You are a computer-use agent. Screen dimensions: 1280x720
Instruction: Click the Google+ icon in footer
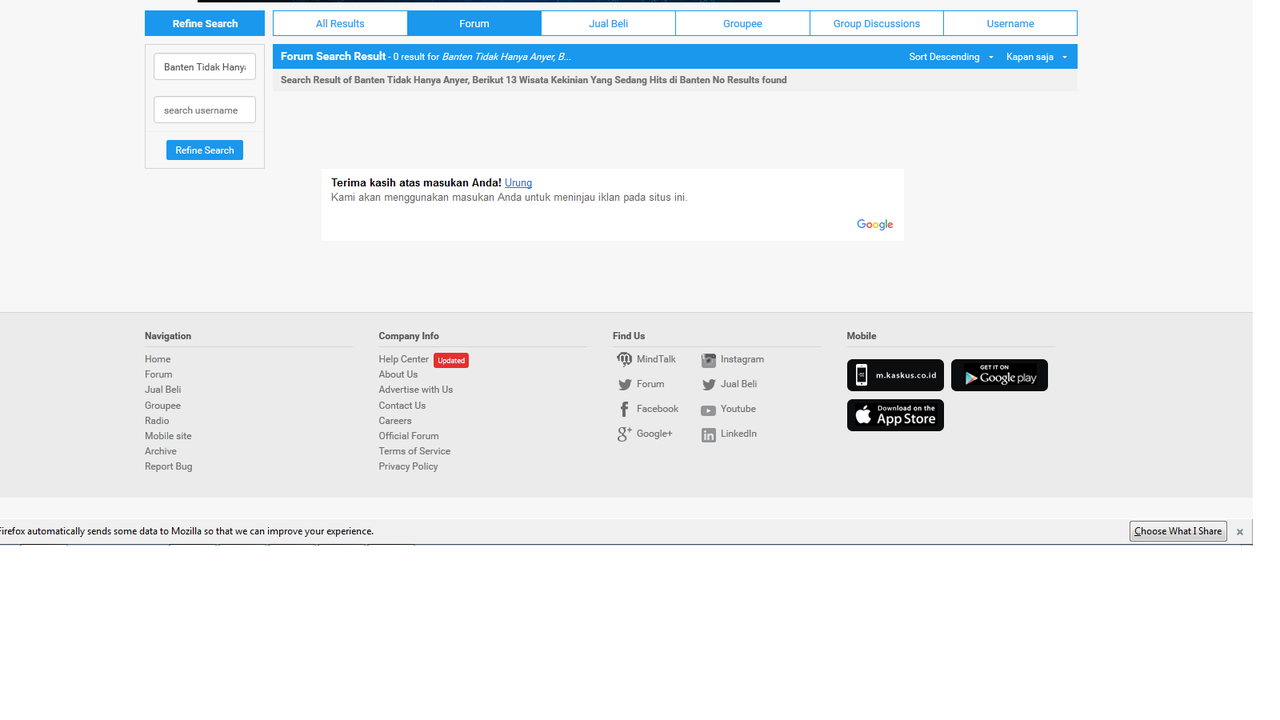click(x=624, y=434)
